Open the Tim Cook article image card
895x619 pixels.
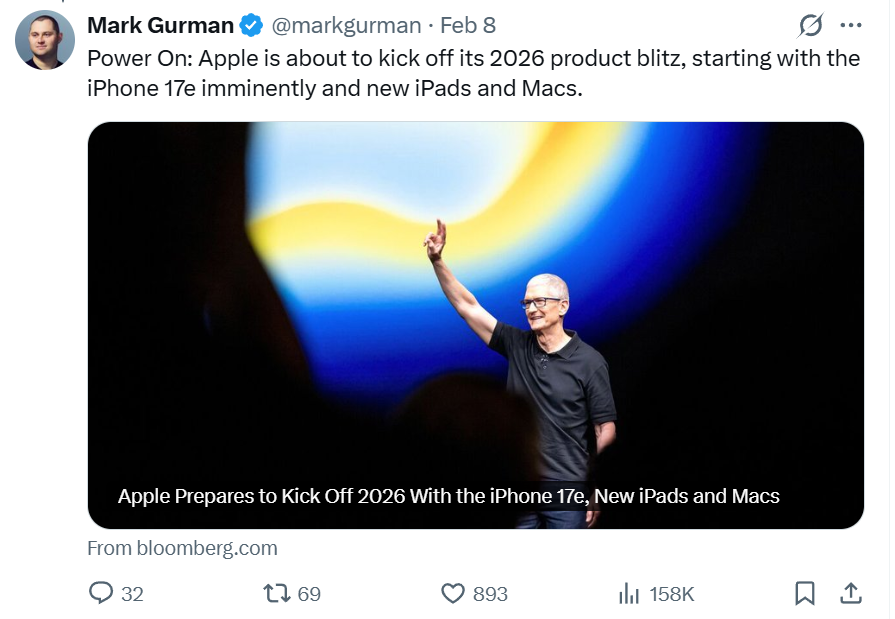(475, 300)
